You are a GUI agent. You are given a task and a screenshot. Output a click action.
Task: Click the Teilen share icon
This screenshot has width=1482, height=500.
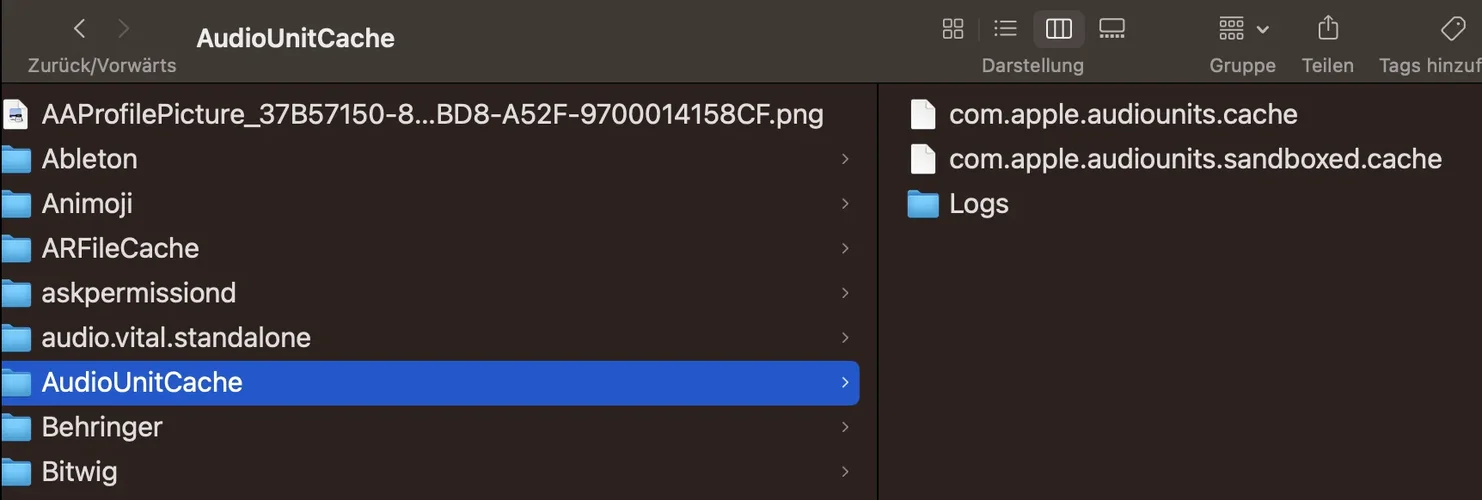pyautogui.click(x=1328, y=29)
